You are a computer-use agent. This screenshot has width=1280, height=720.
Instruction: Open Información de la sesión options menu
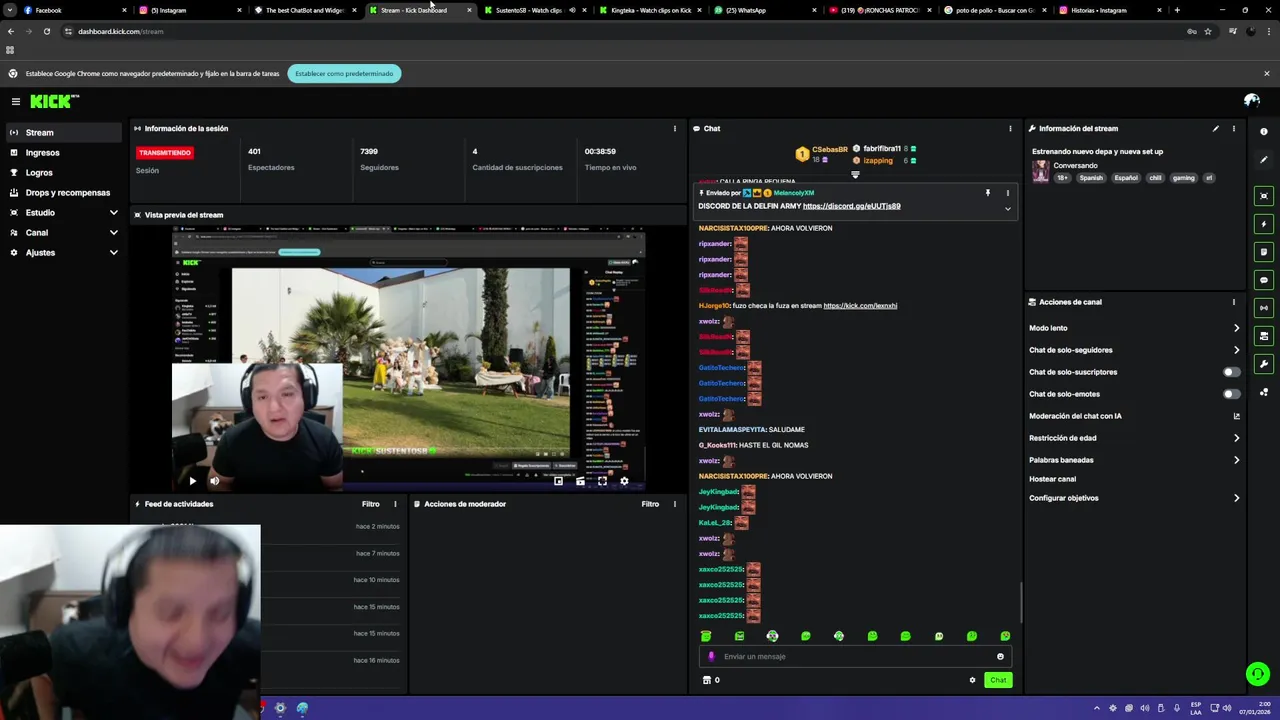[675, 128]
